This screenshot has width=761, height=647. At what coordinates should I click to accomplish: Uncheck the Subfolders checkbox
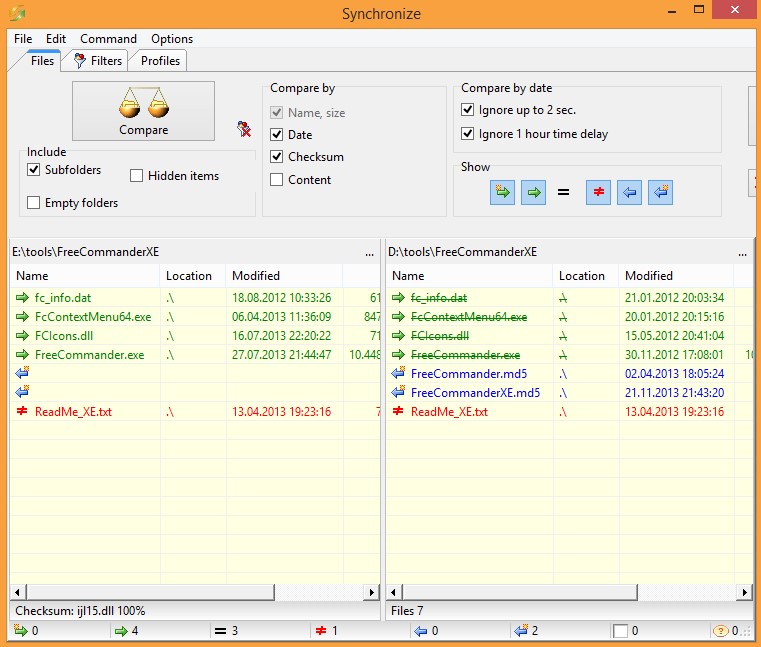coord(34,170)
